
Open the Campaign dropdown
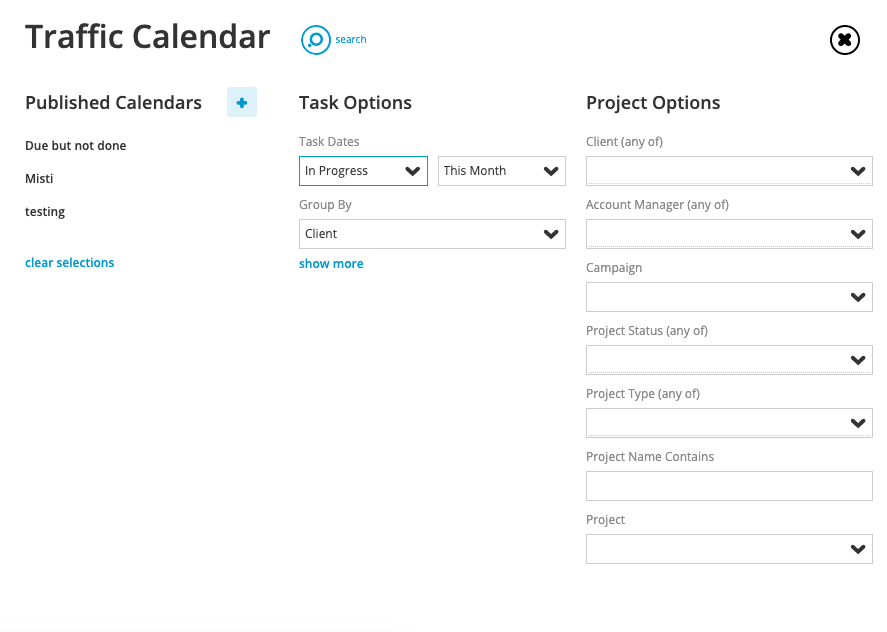click(729, 297)
